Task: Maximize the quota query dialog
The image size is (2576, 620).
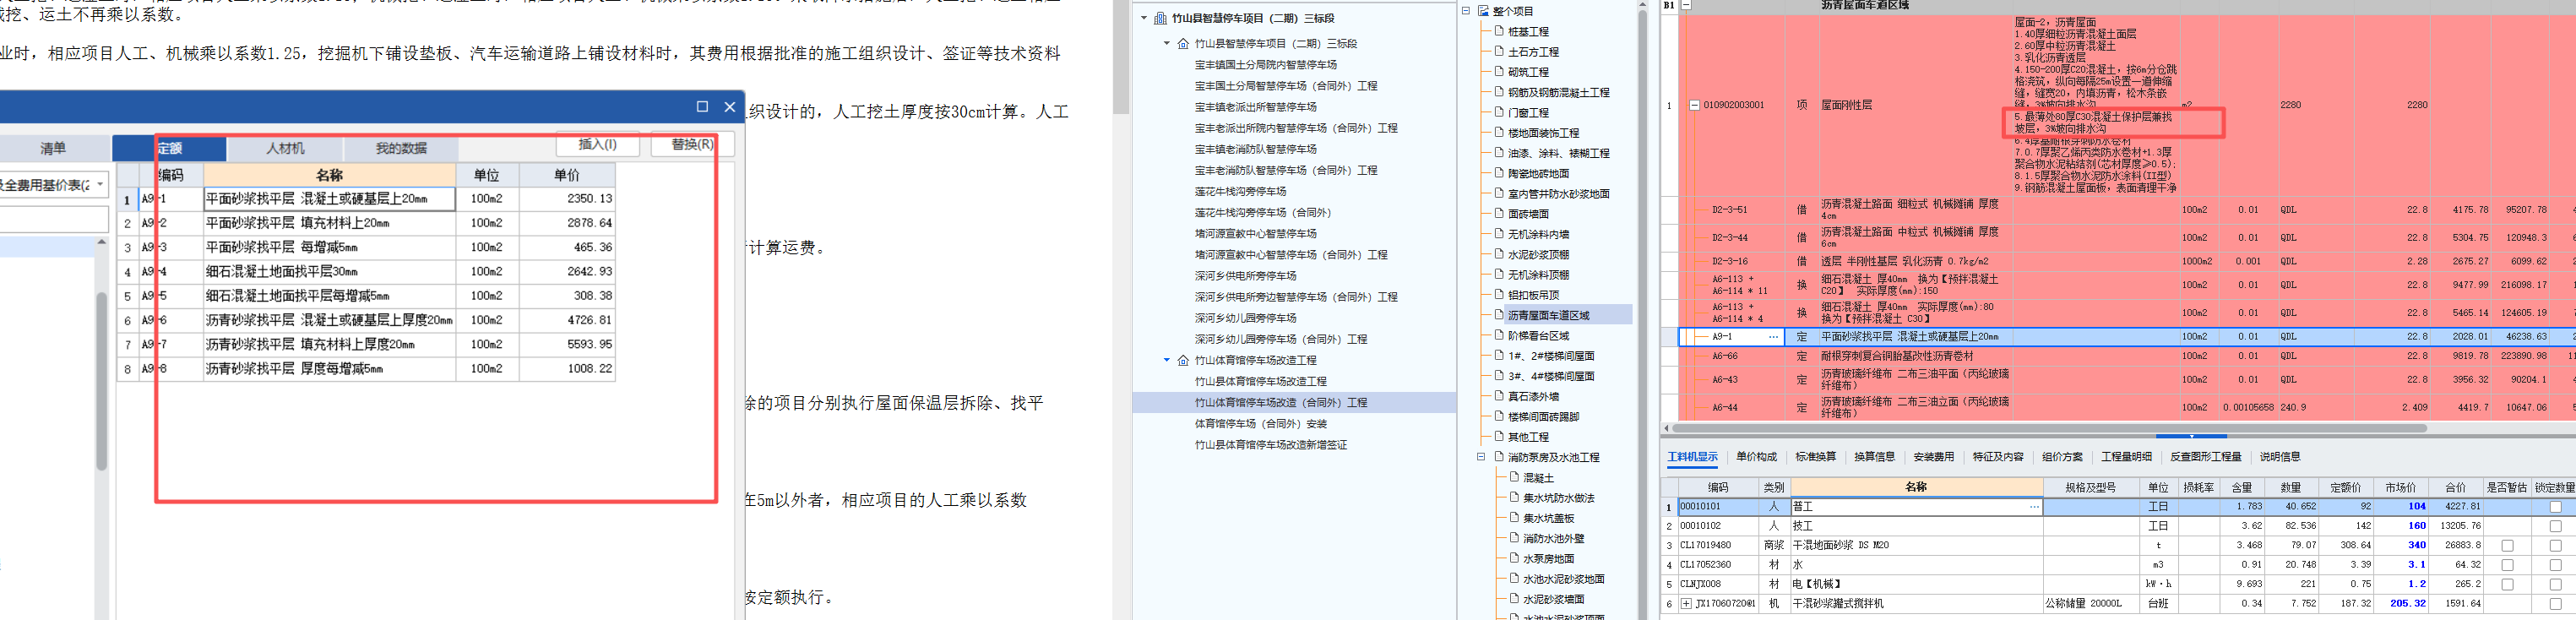Action: point(702,107)
